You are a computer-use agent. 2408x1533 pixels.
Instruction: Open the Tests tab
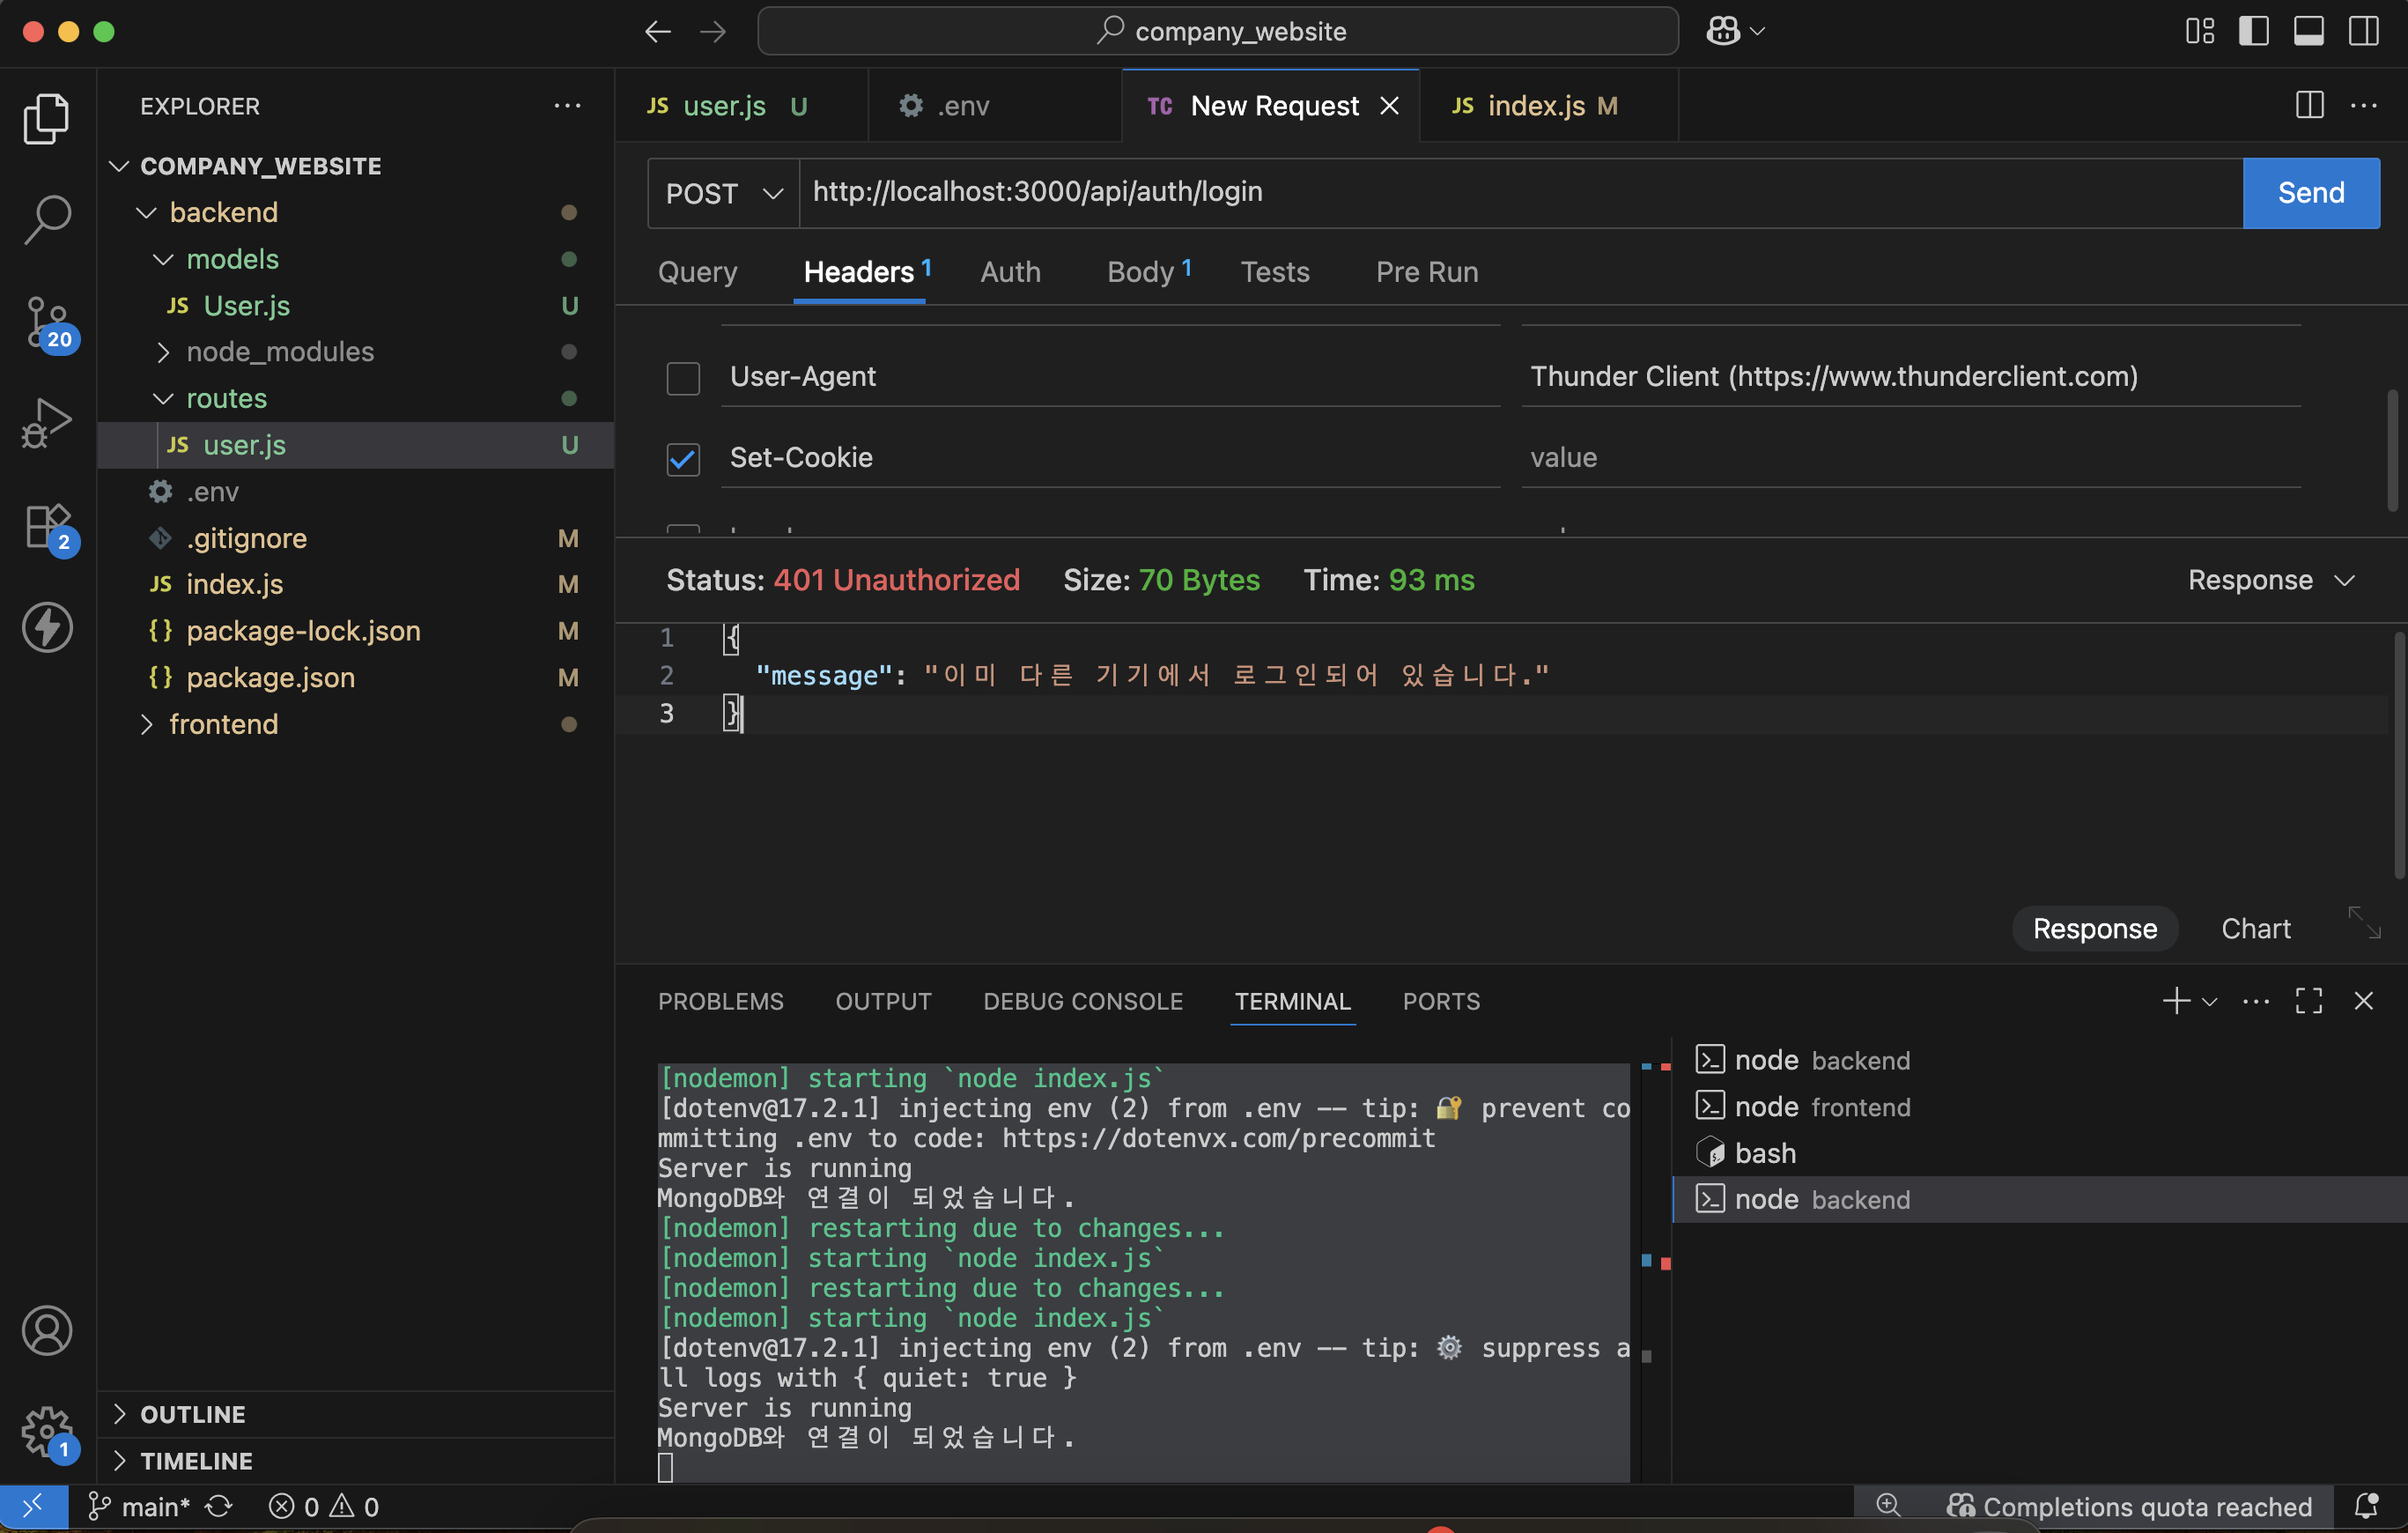point(1275,272)
